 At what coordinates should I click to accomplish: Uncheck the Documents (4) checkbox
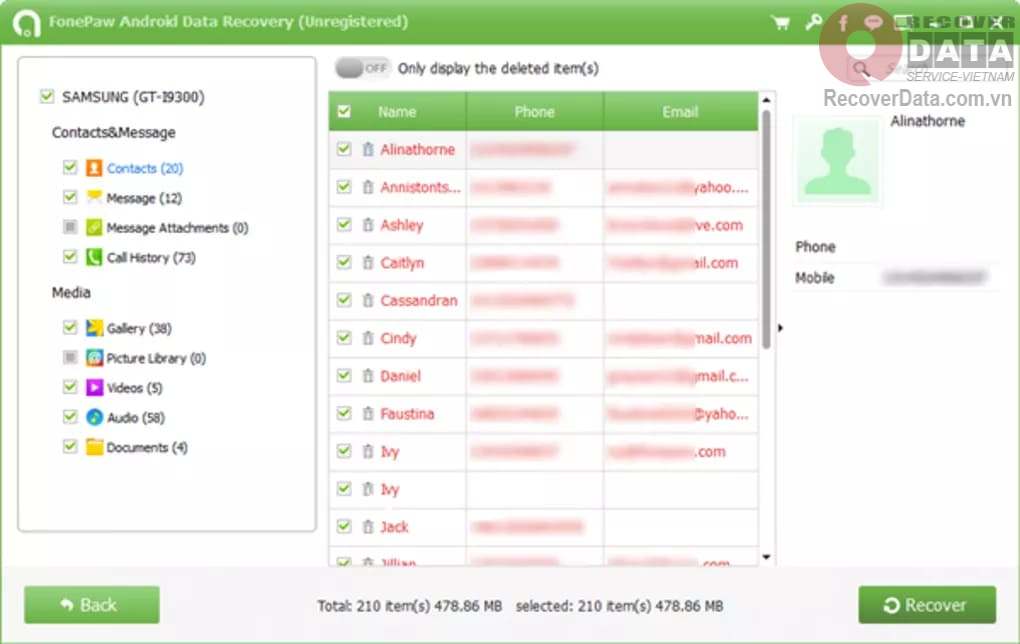[70, 446]
